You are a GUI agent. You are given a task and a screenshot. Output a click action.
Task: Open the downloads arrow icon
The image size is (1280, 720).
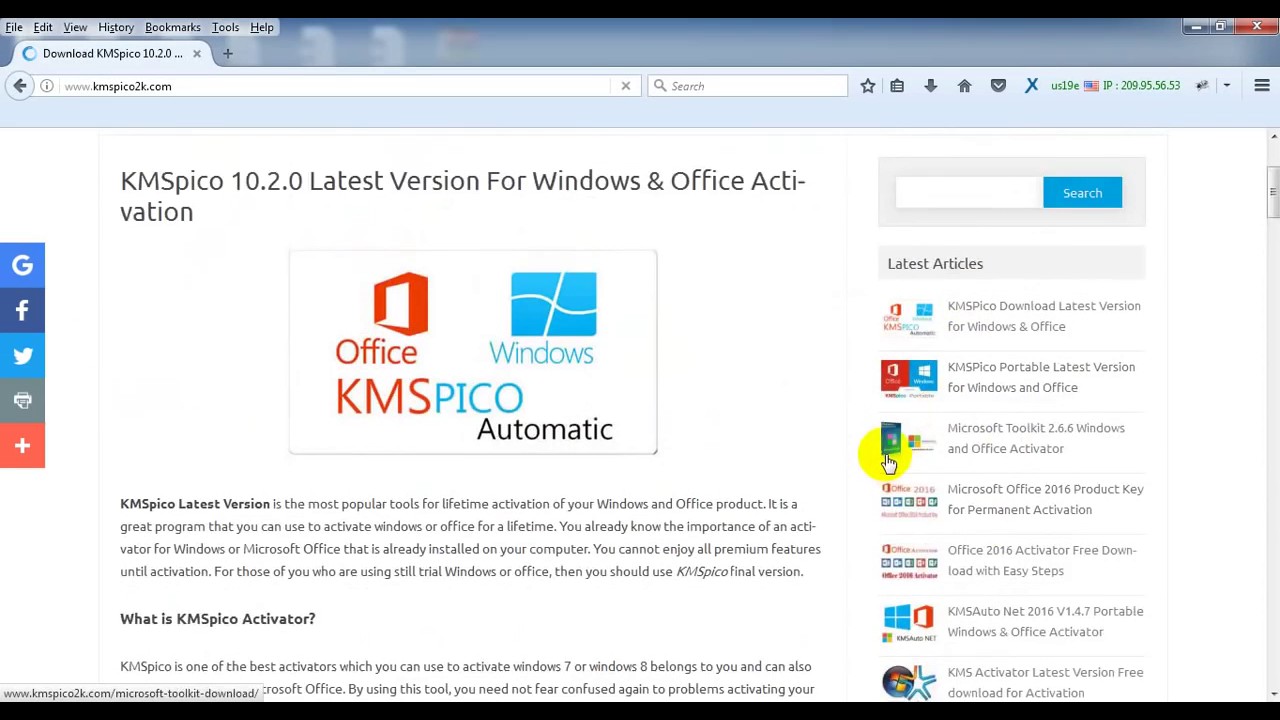(931, 86)
